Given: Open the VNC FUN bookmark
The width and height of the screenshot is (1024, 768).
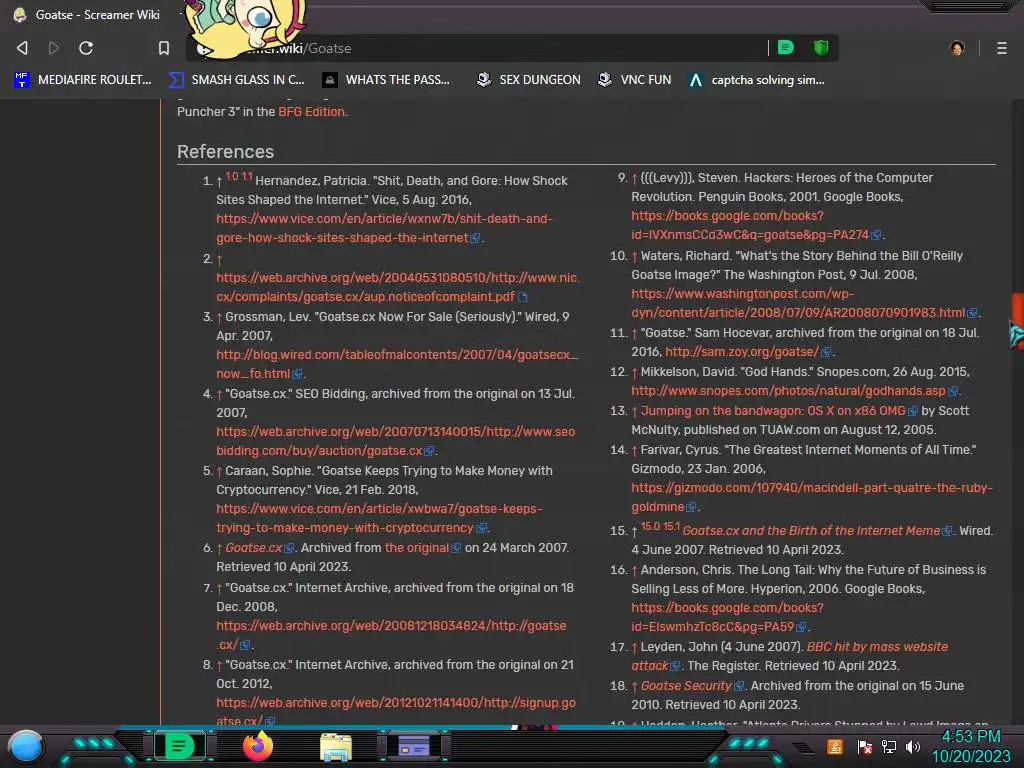Looking at the screenshot, I should (x=634, y=80).
